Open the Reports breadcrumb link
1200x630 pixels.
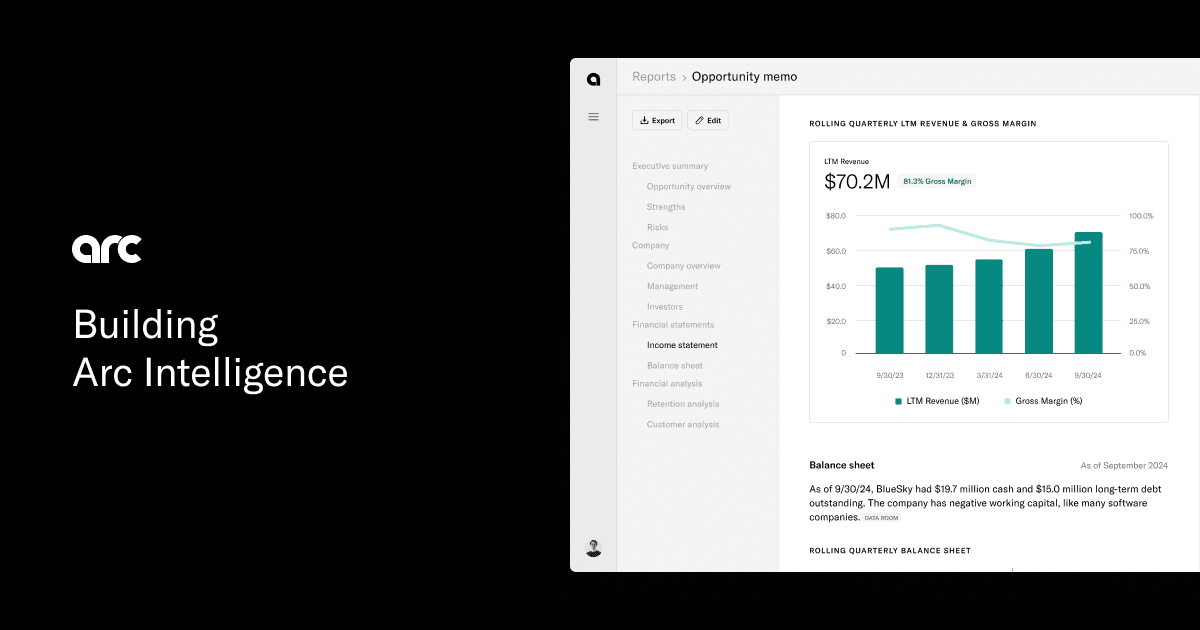tap(654, 76)
